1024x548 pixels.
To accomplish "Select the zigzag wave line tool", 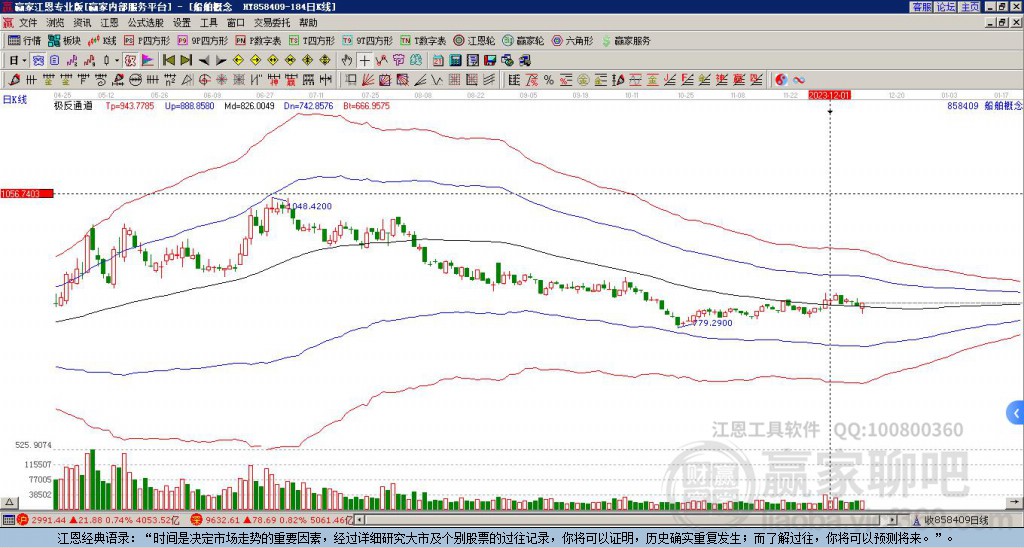I will [x=436, y=80].
